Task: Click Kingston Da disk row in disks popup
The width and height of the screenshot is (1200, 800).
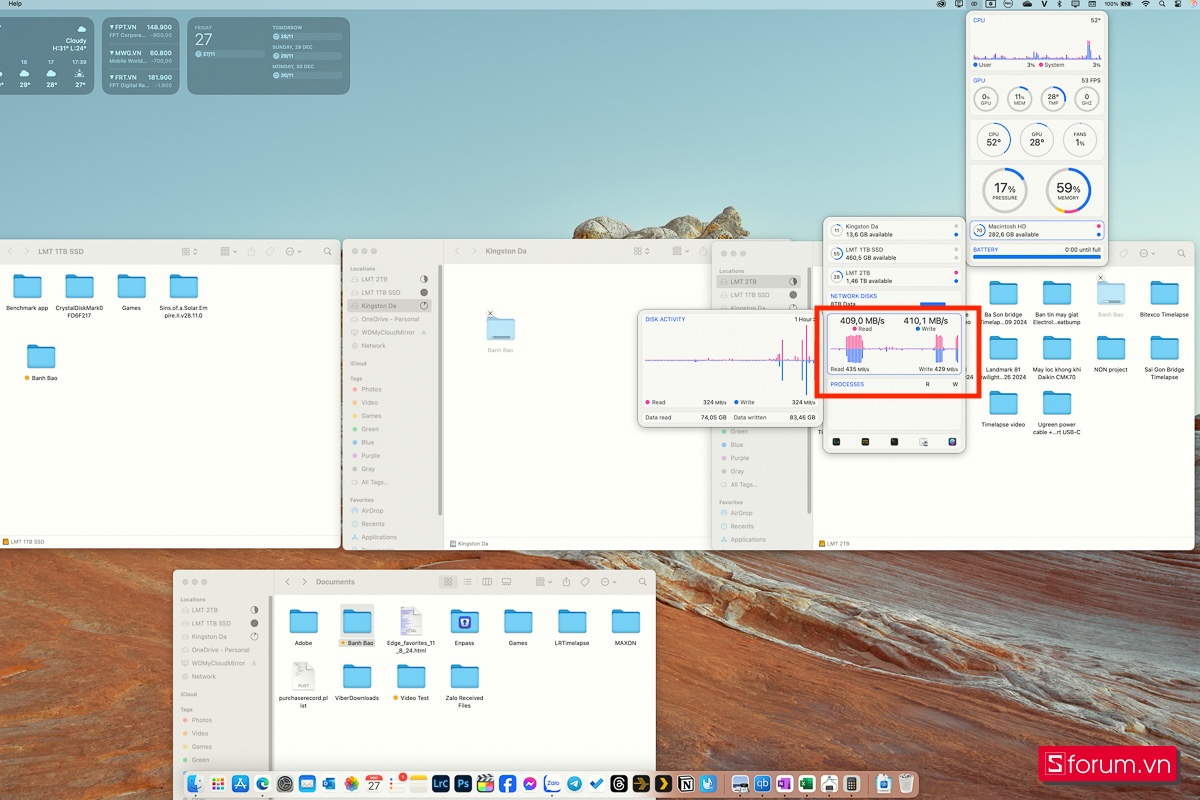Action: point(894,230)
